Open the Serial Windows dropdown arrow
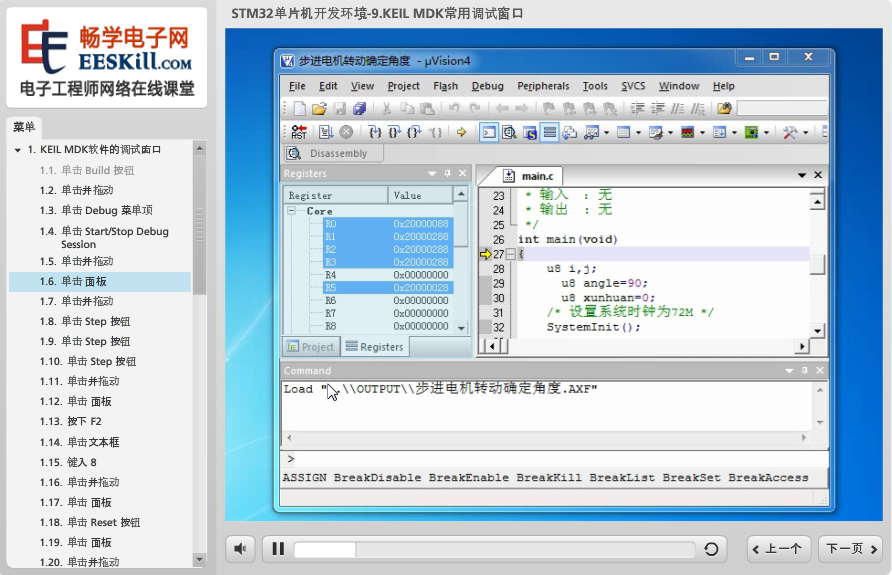This screenshot has width=892, height=575. tap(670, 133)
